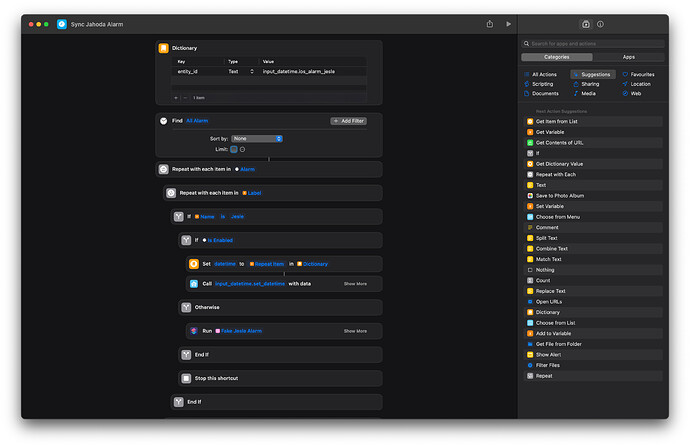Viewport: 690px width, 447px height.
Task: Remove dictionary item with minus button
Action: point(185,98)
